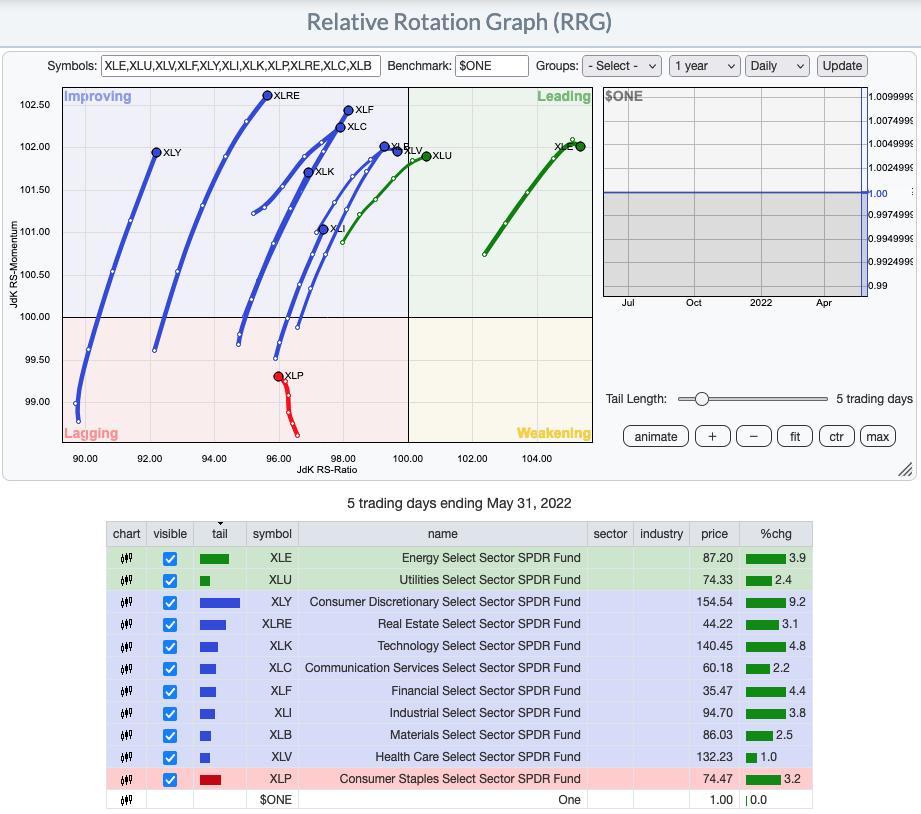Click the XLY blue tail bar
The width and height of the screenshot is (921, 814).
coord(220,603)
